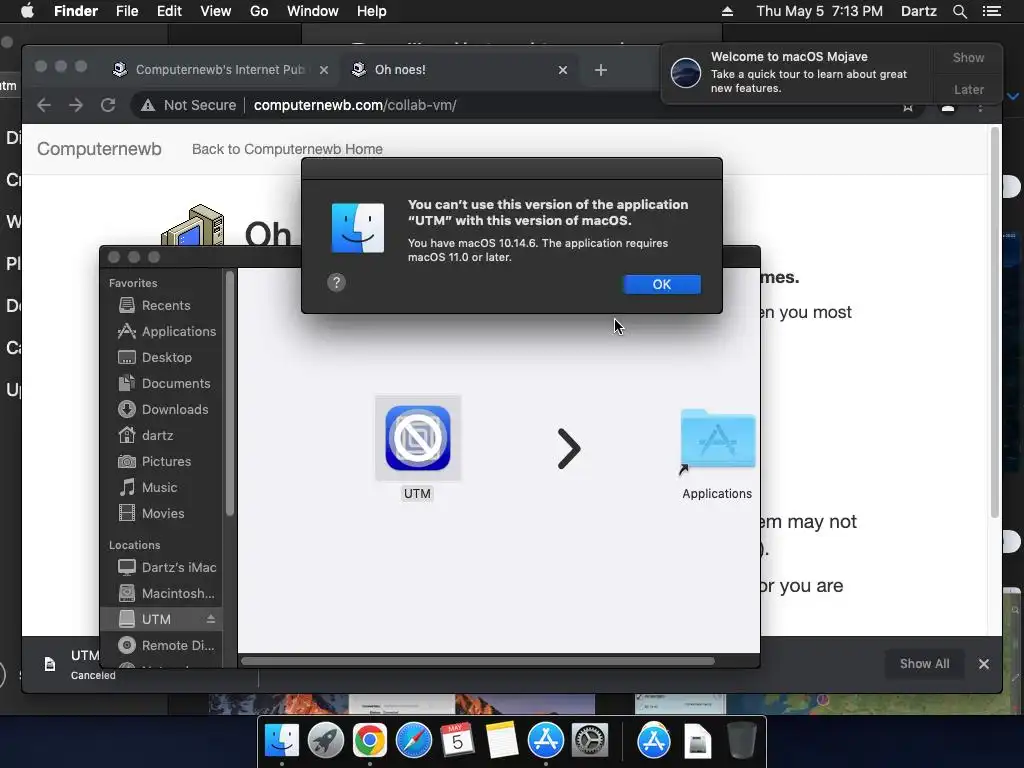The width and height of the screenshot is (1024, 768).
Task: Open Spotlight search in the menu bar
Action: [959, 11]
